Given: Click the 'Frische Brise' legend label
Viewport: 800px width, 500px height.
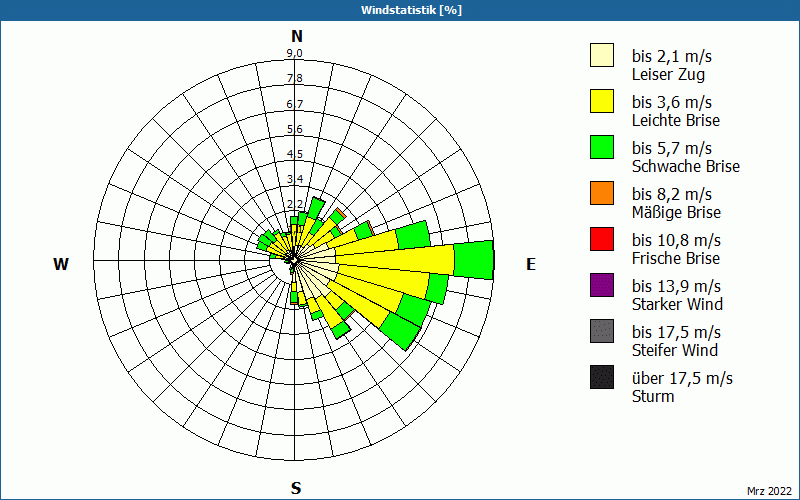Looking at the screenshot, I should 676,258.
